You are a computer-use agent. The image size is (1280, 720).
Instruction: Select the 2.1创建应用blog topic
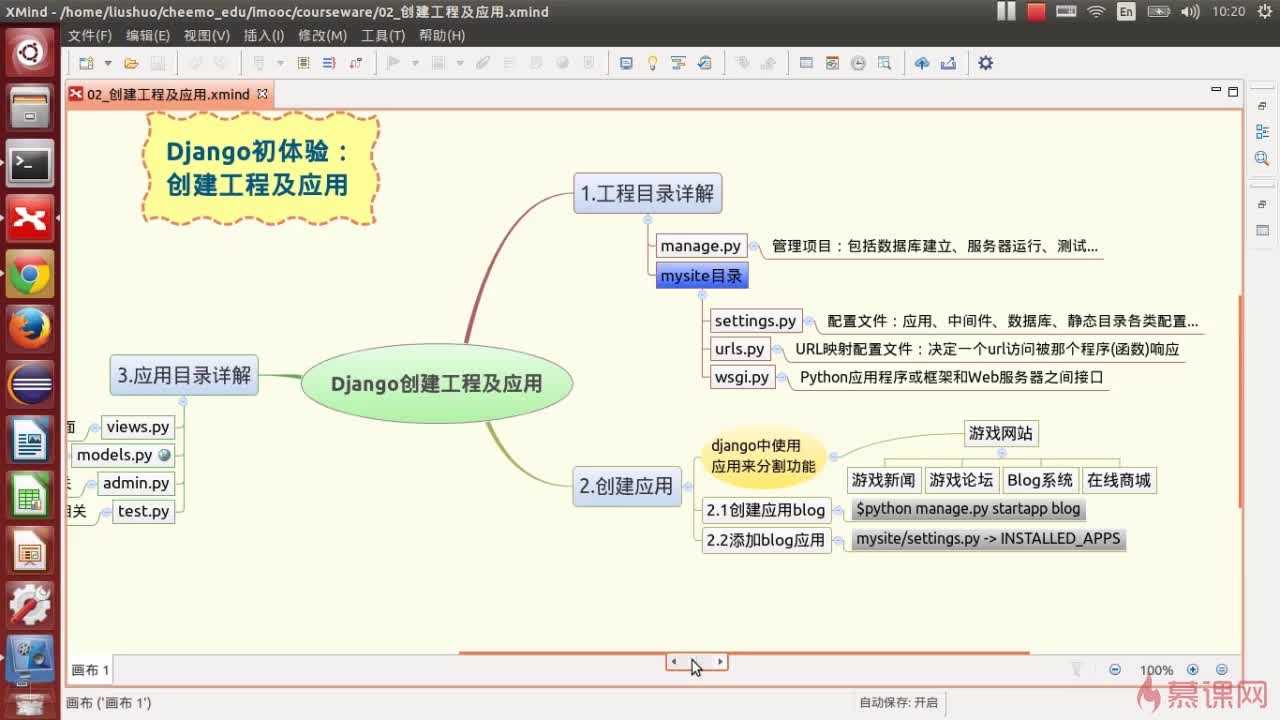coord(766,510)
